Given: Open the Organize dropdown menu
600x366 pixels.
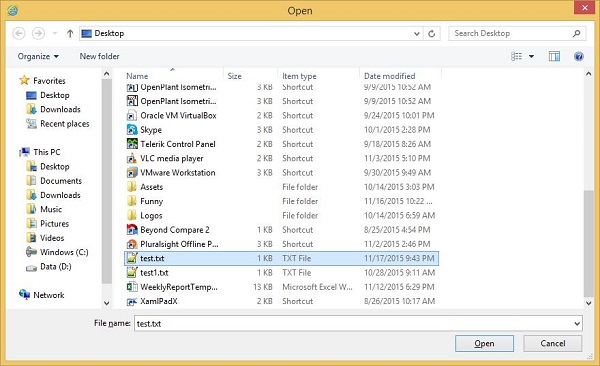Looking at the screenshot, I should click(38, 56).
